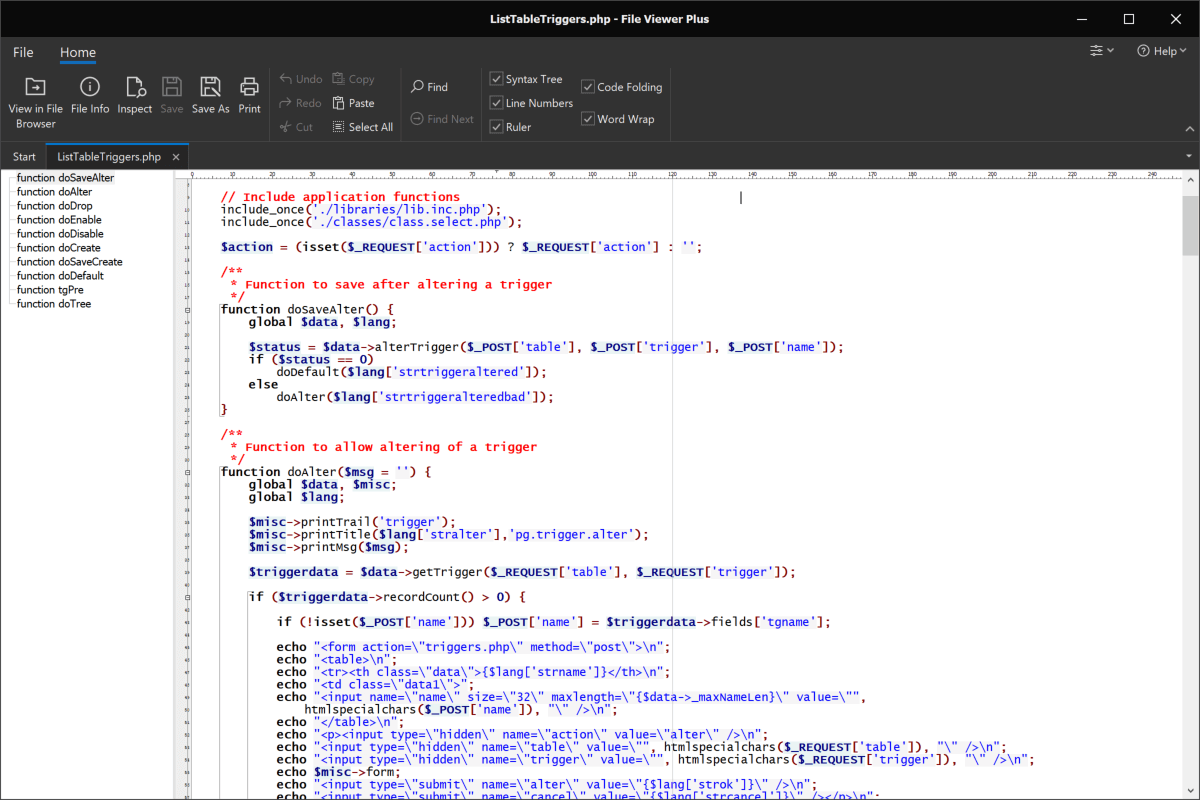Click the Paste icon
The width and height of the screenshot is (1200, 800).
tap(354, 102)
